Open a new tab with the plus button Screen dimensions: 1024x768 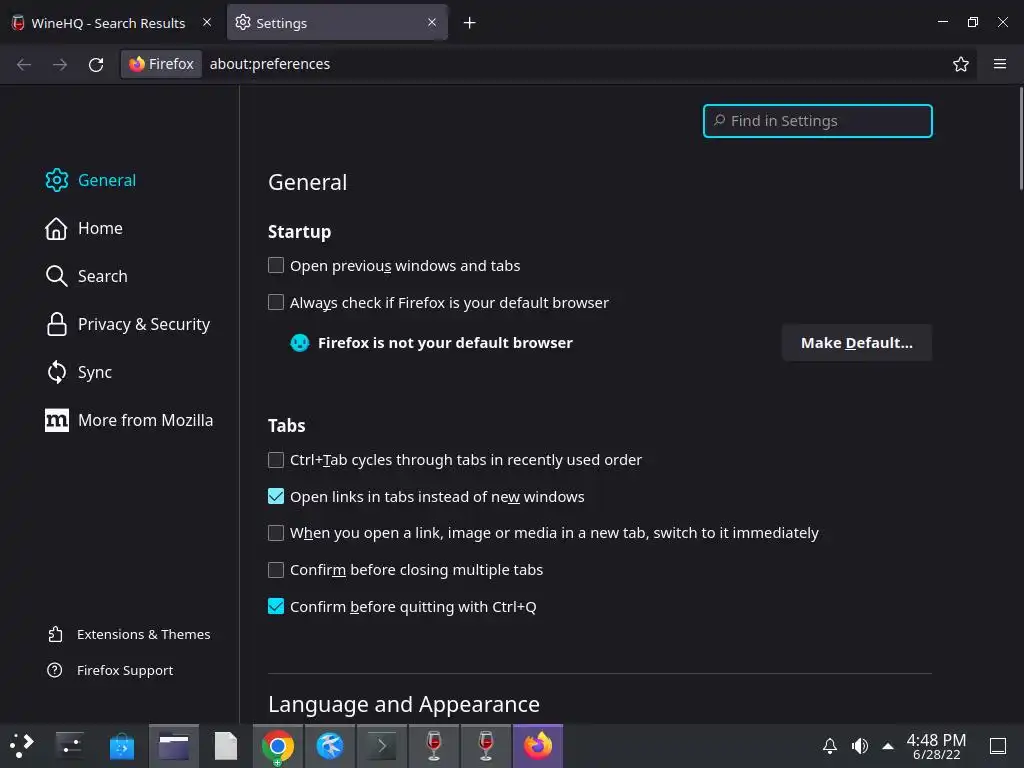(469, 23)
